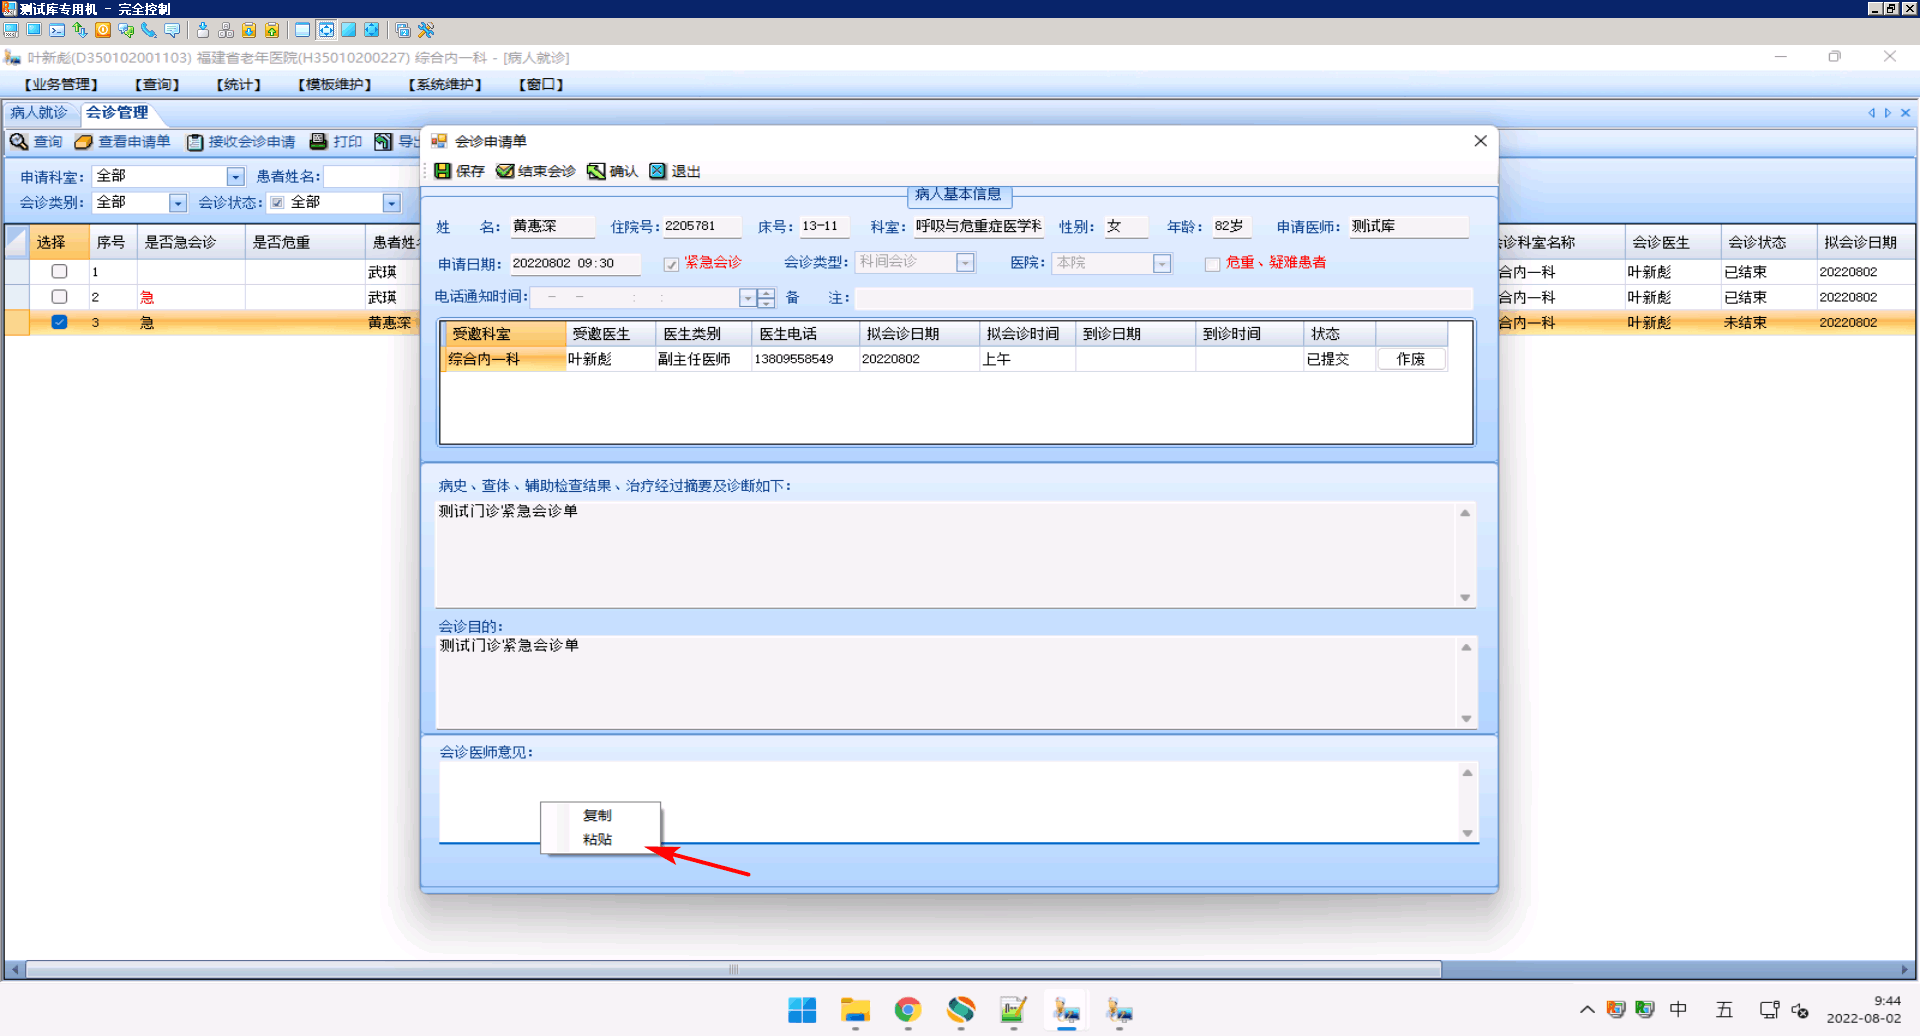The height and width of the screenshot is (1036, 1920).
Task: Click the command prompt icon in remote toolbar
Action: coord(57,30)
